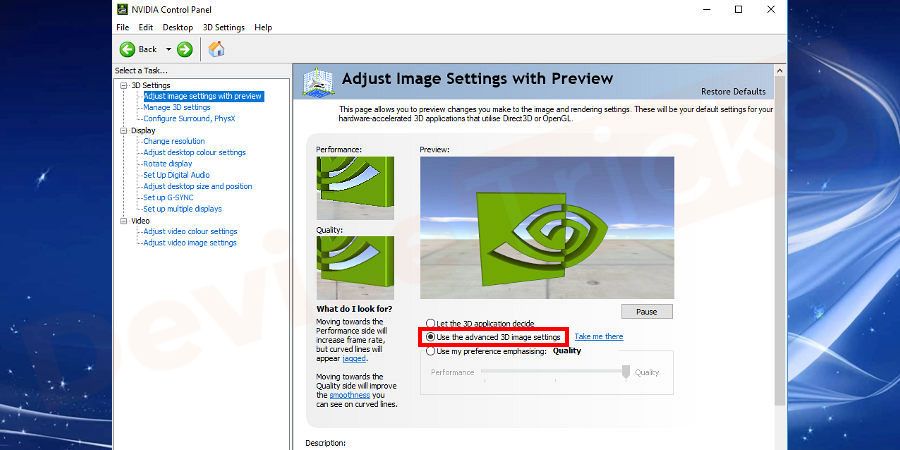Image resolution: width=900 pixels, height=450 pixels.
Task: Open the Back history dropdown arrow
Action: [168, 49]
